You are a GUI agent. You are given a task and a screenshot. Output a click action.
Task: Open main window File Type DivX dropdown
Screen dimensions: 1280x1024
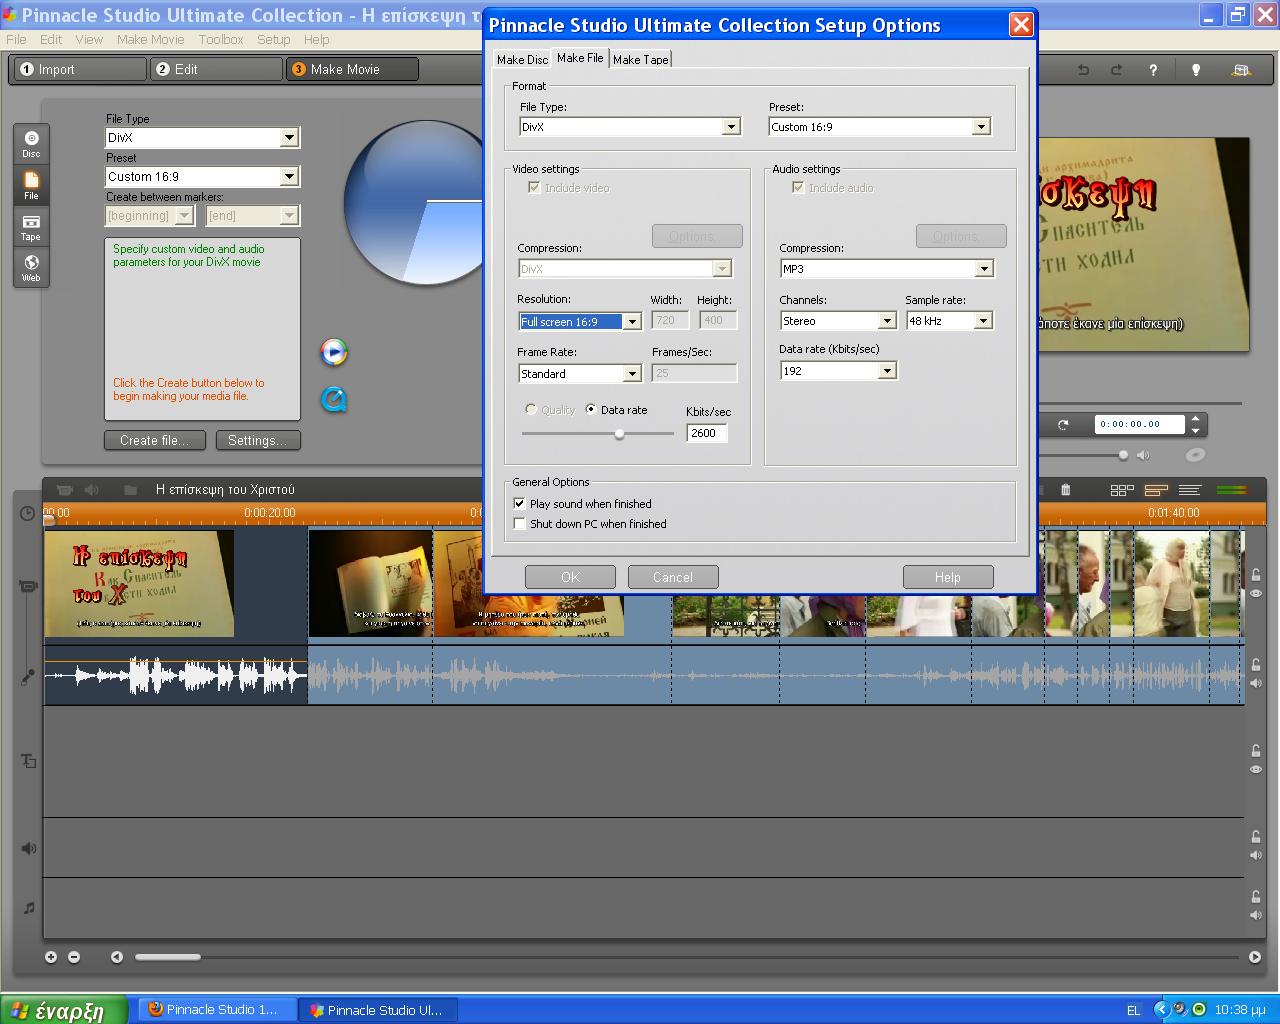202,137
